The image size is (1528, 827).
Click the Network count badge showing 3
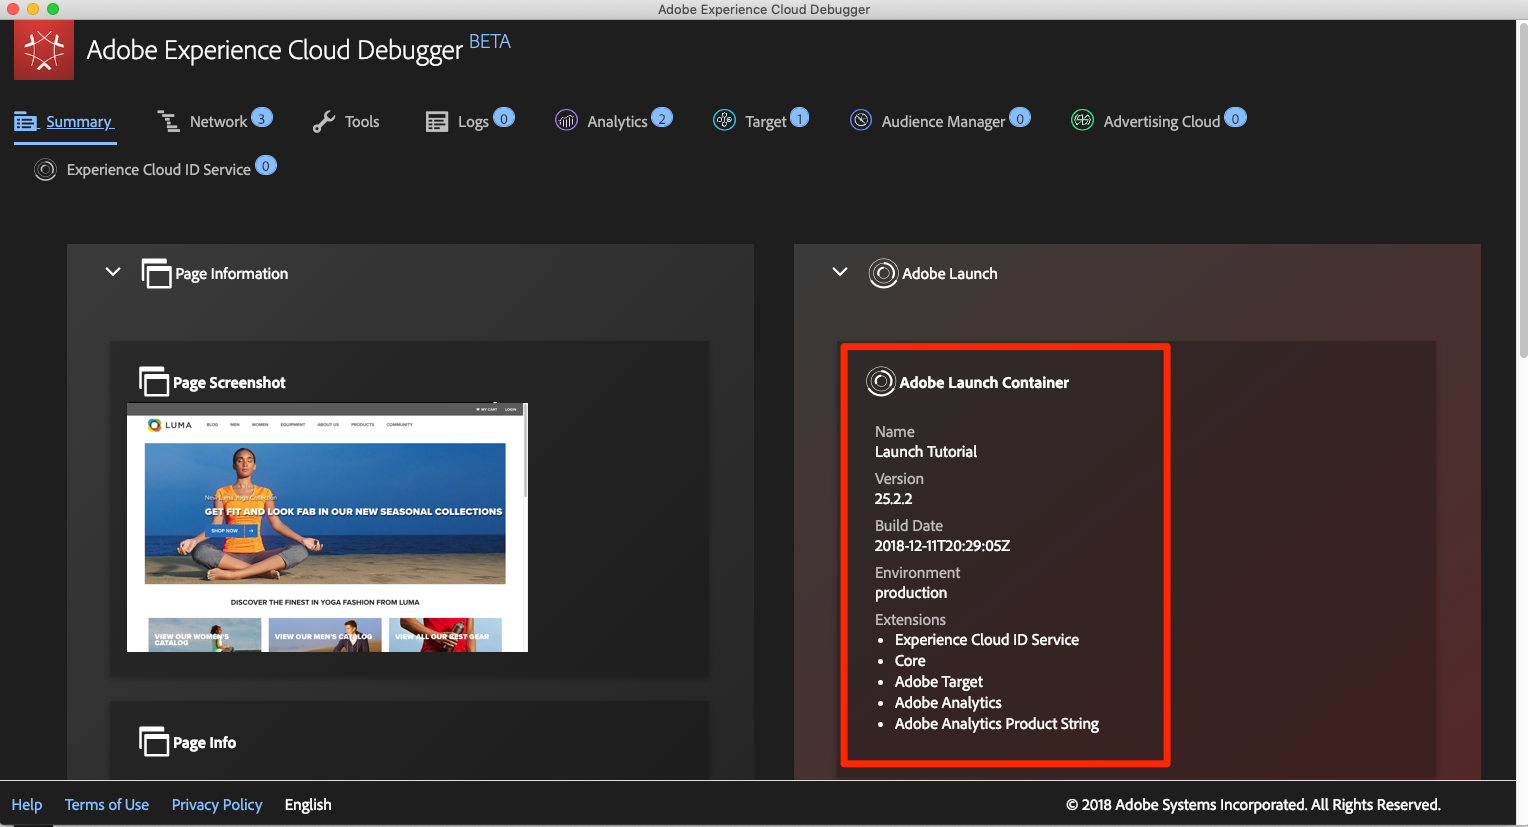[262, 118]
